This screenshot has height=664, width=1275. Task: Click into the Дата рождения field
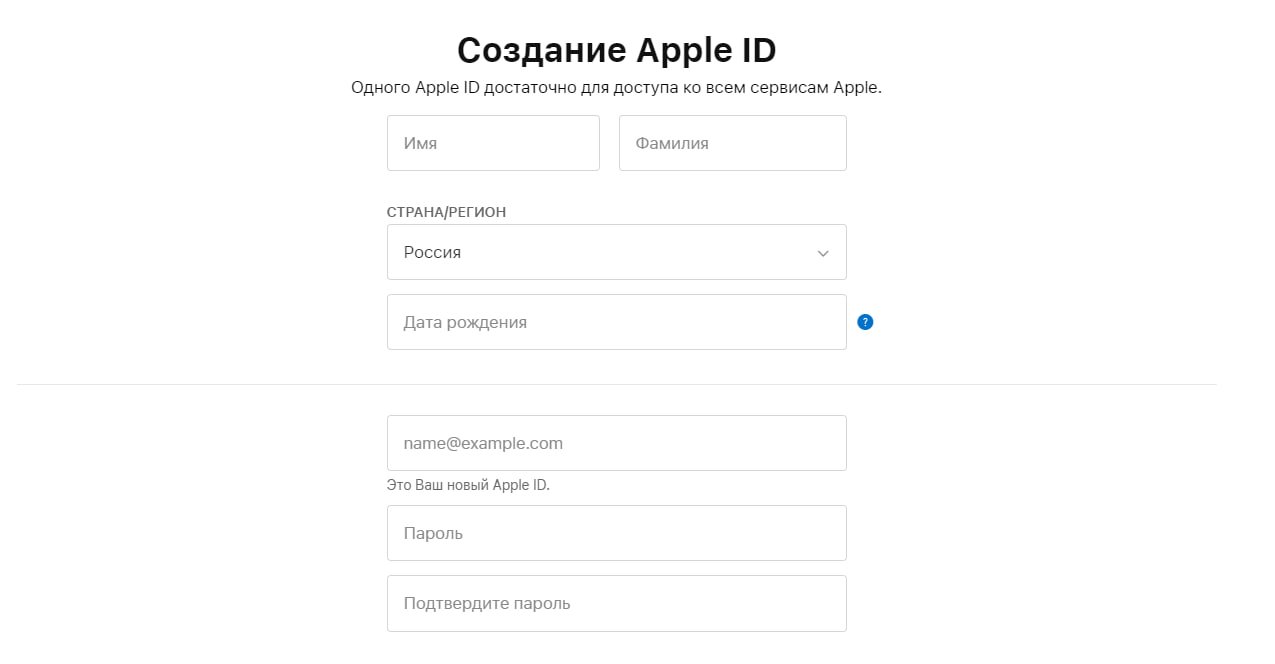pos(616,322)
